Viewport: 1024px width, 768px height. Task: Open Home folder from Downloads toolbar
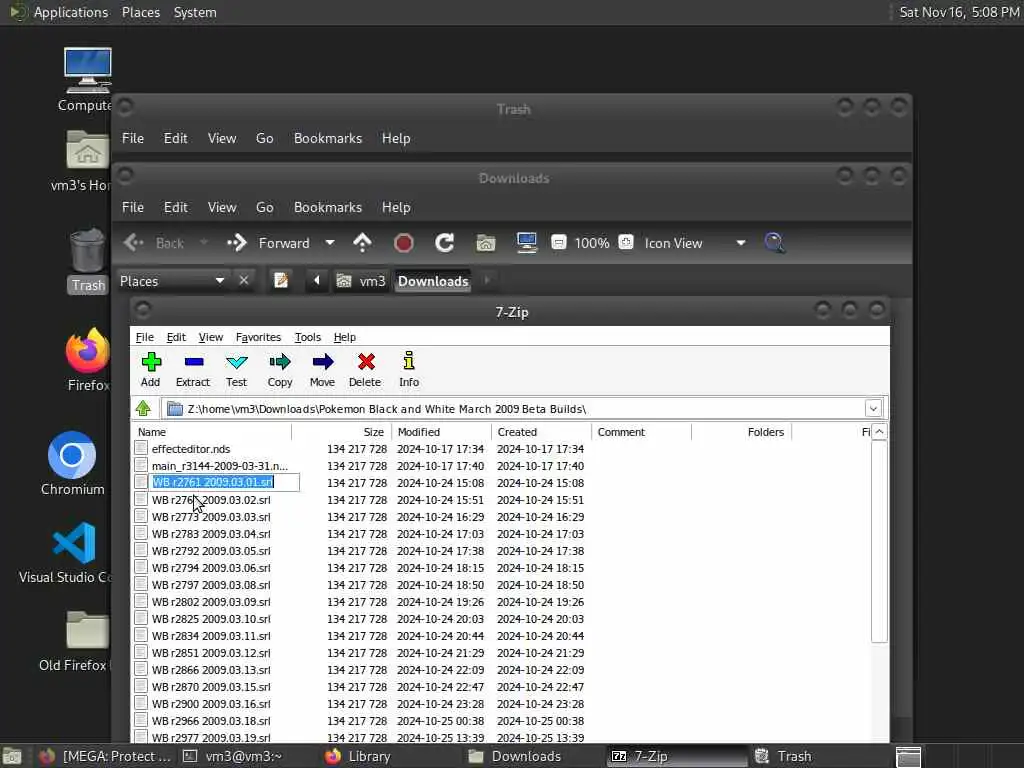pyautogui.click(x=485, y=243)
